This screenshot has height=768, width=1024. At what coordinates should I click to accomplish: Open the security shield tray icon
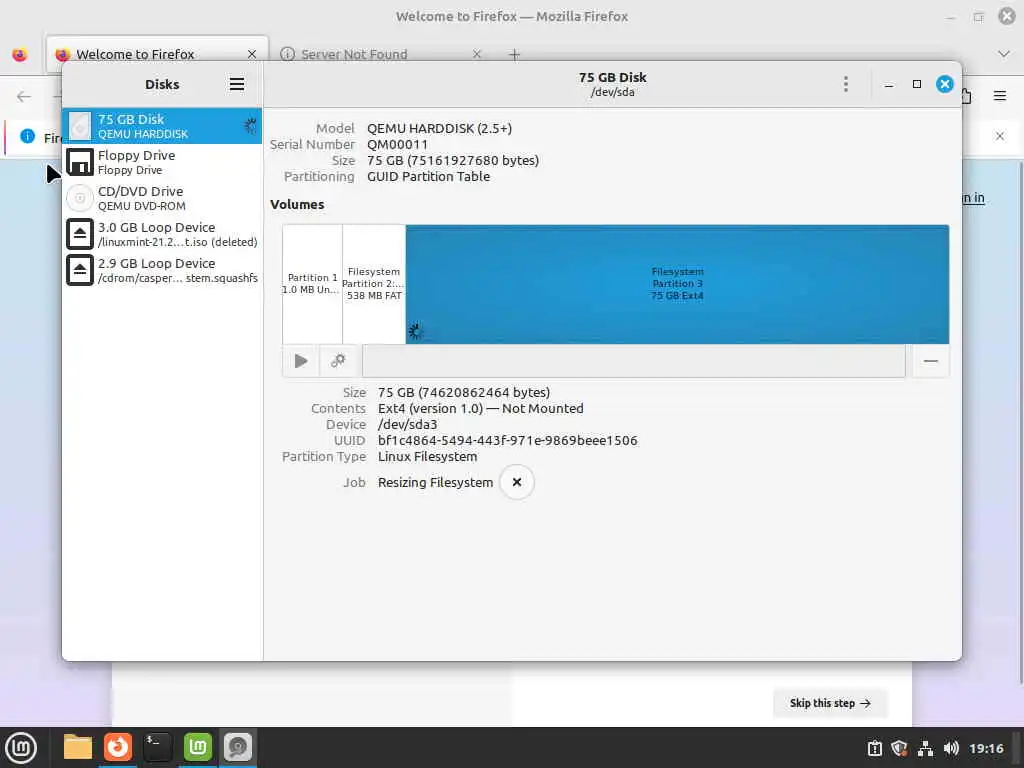899,748
